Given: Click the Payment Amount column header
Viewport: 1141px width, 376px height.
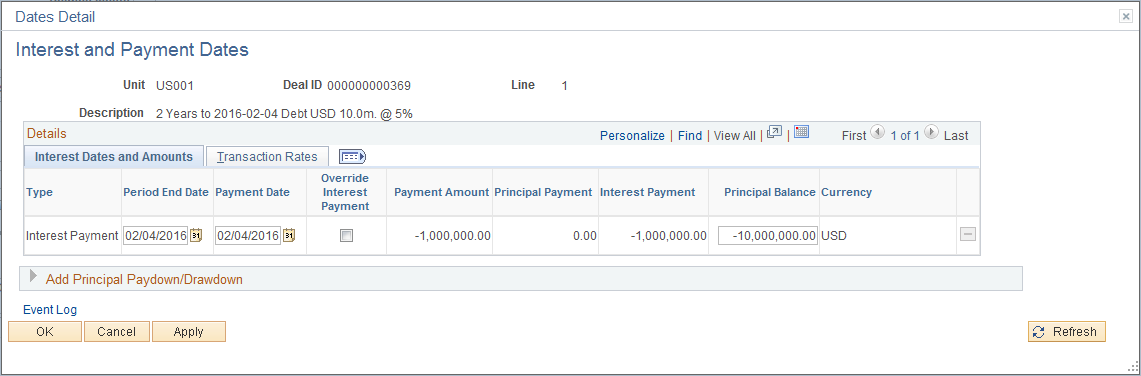Looking at the screenshot, I should pyautogui.click(x=442, y=192).
